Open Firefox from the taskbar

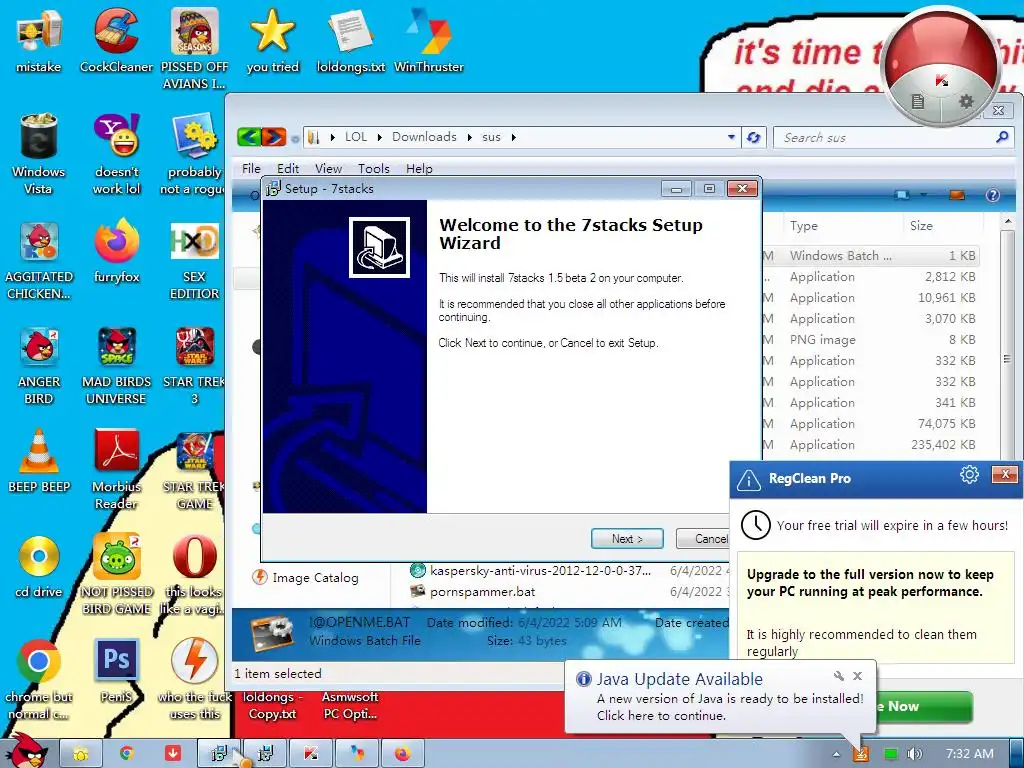(x=403, y=754)
